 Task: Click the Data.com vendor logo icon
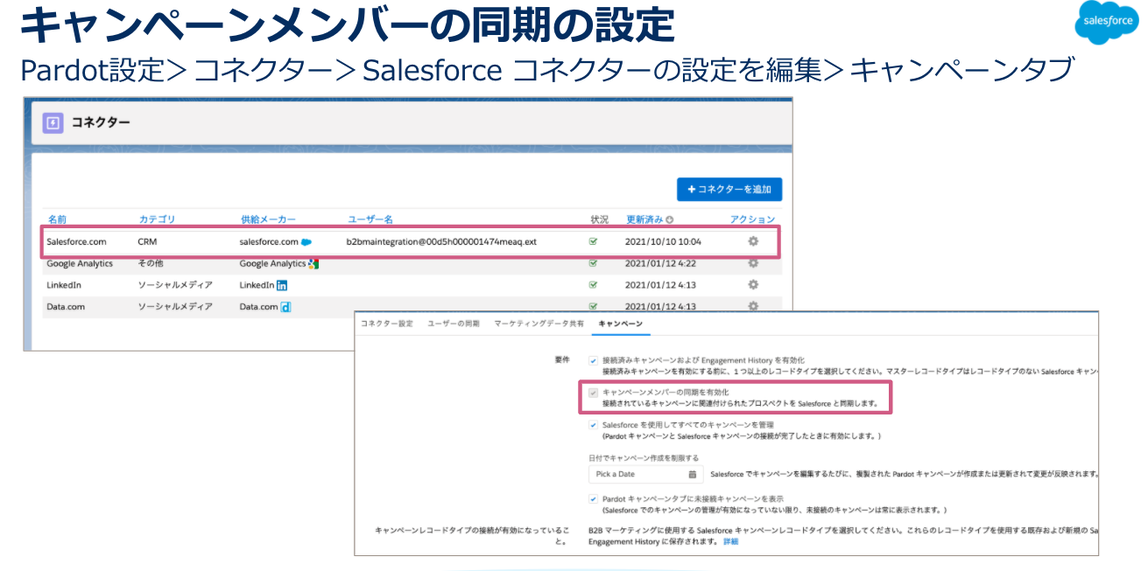(x=286, y=307)
